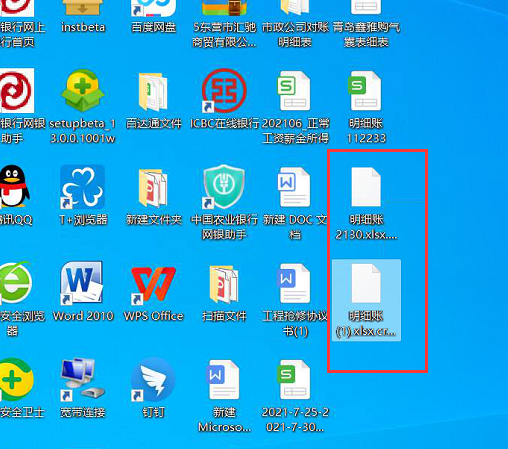Screen dimensions: 508x449
Task: Select the 东营市汇驰商贸有限公司 file icon
Action: click(x=224, y=8)
